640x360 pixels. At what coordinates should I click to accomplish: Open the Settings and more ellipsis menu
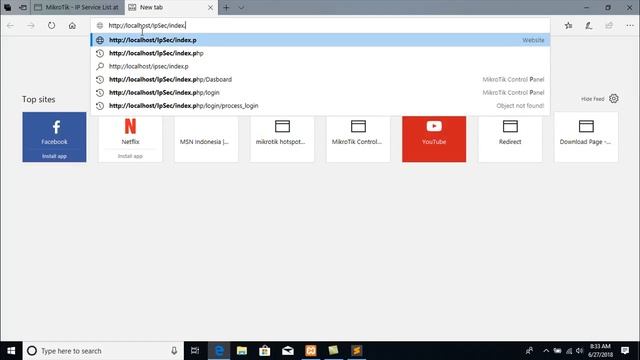[x=630, y=25]
